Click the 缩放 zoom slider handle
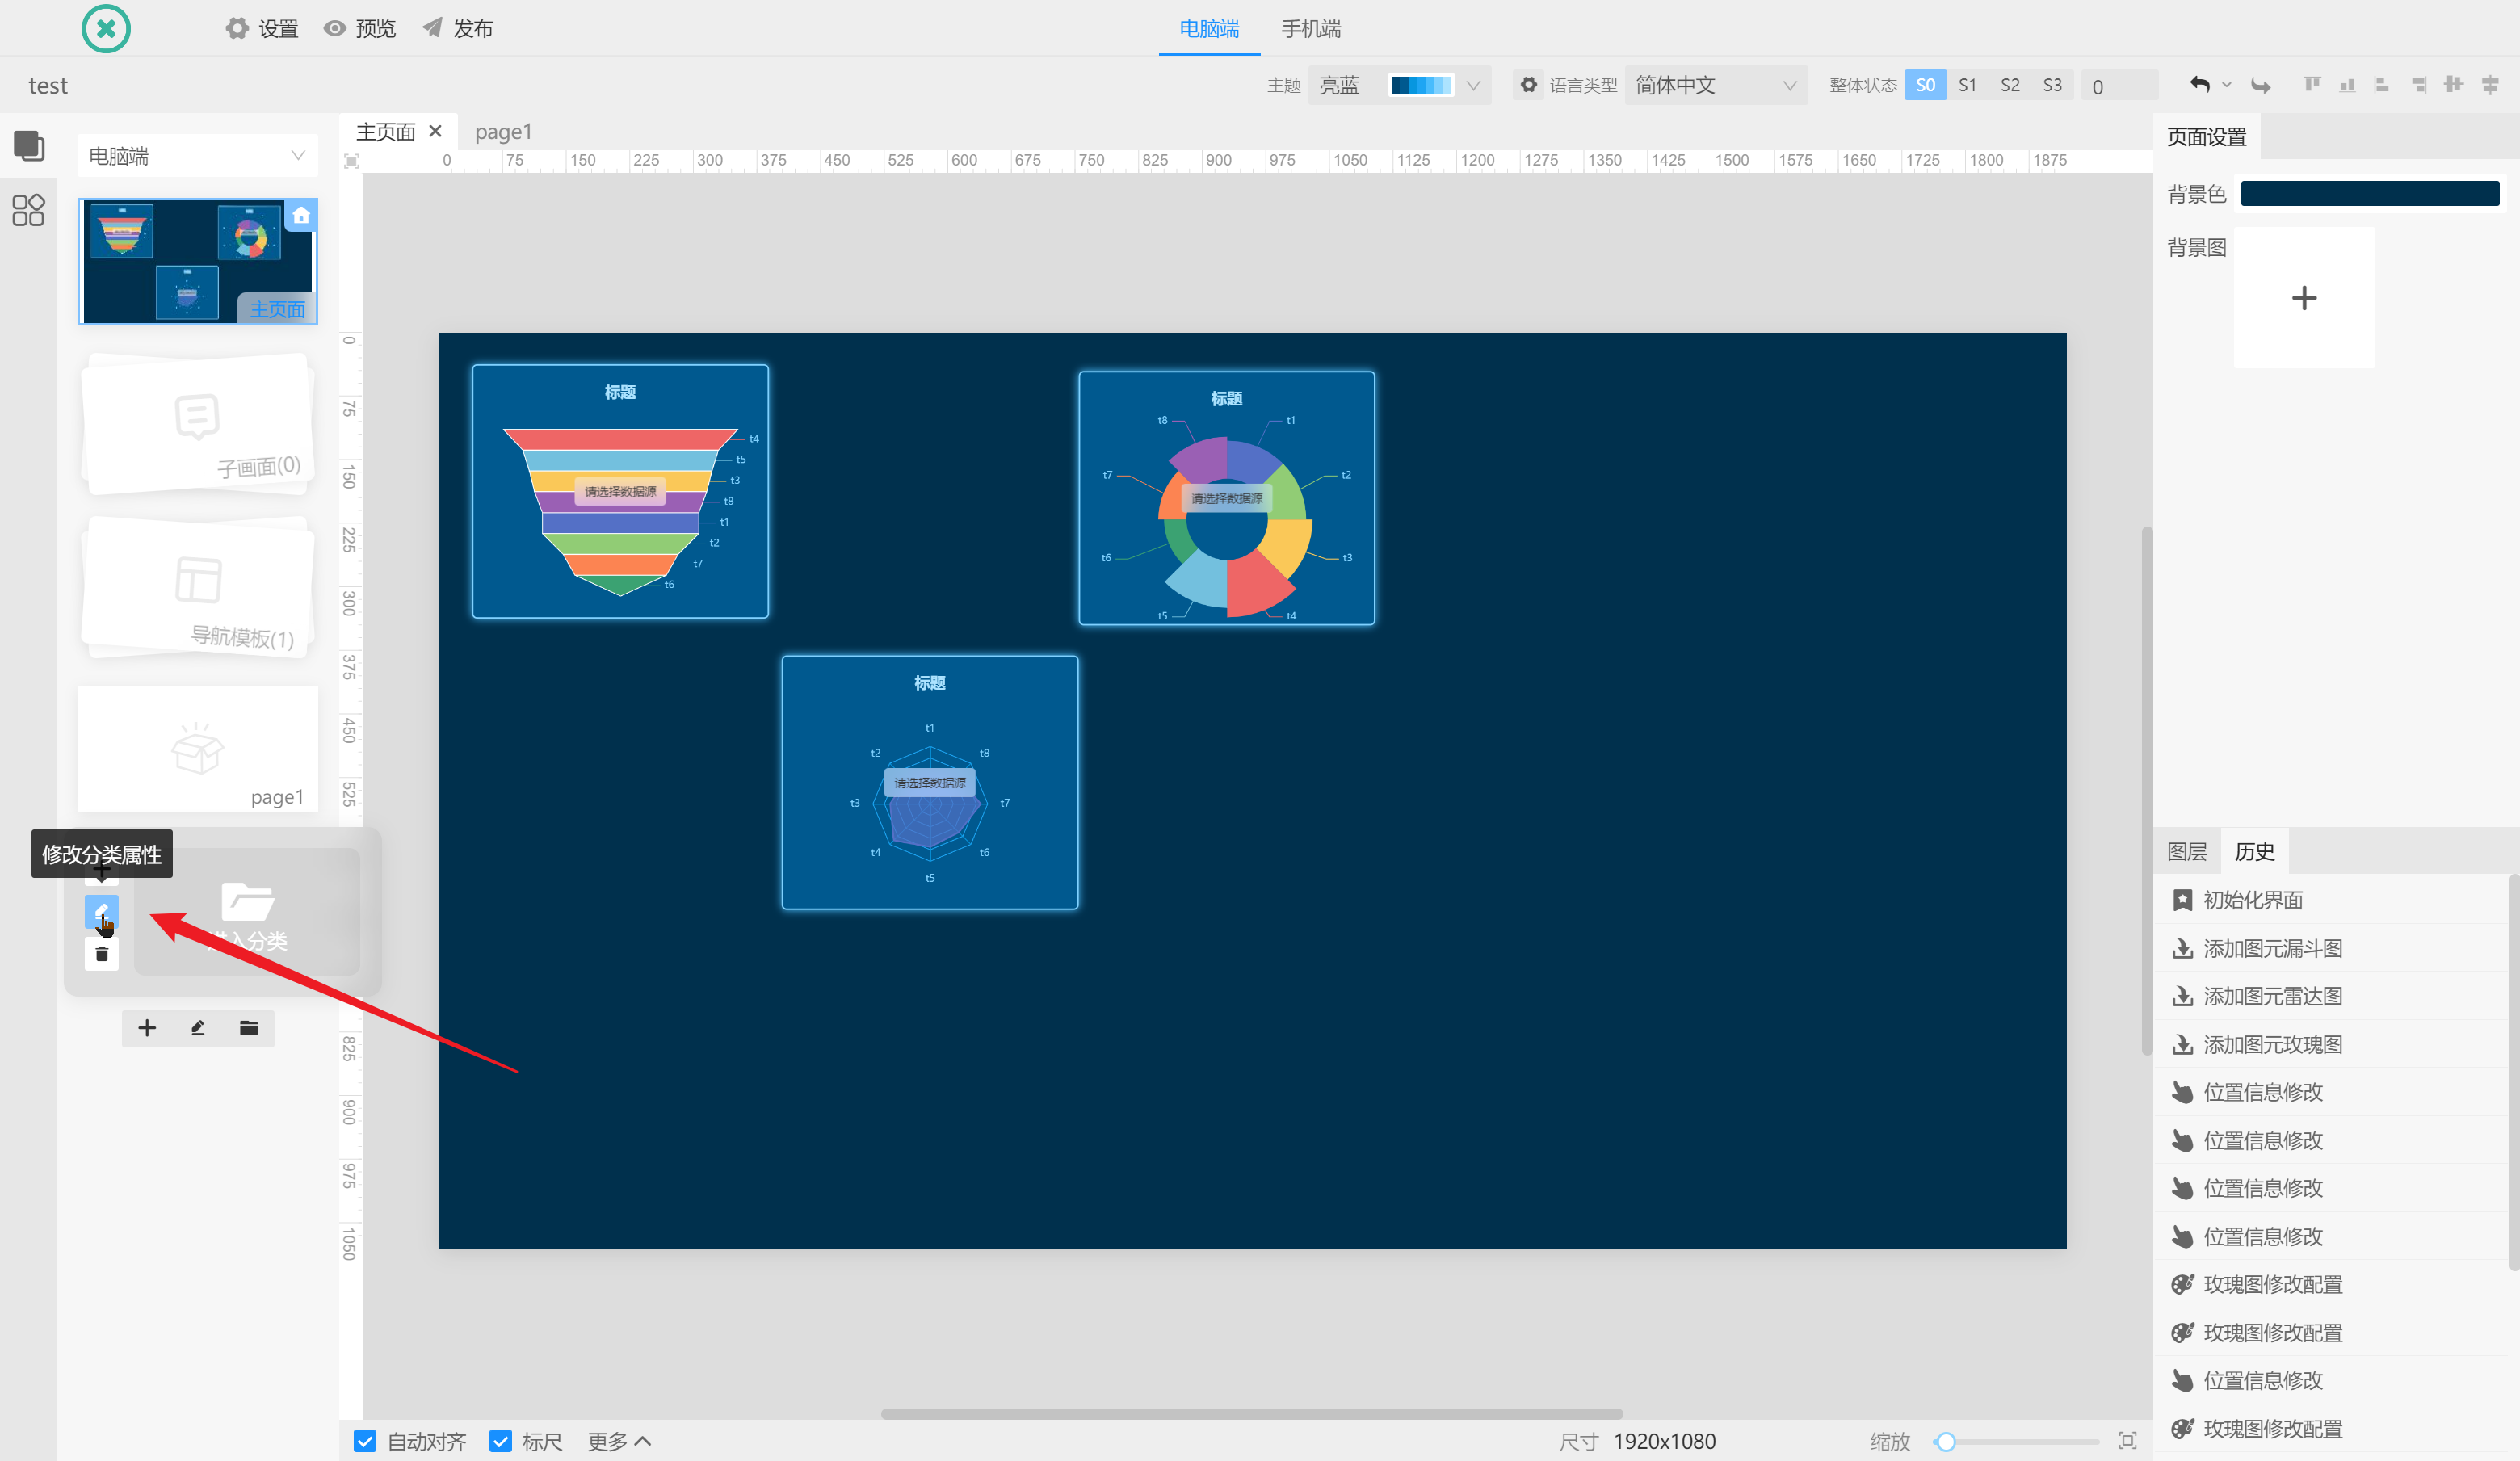Viewport: 2520px width, 1461px height. coord(1945,1441)
